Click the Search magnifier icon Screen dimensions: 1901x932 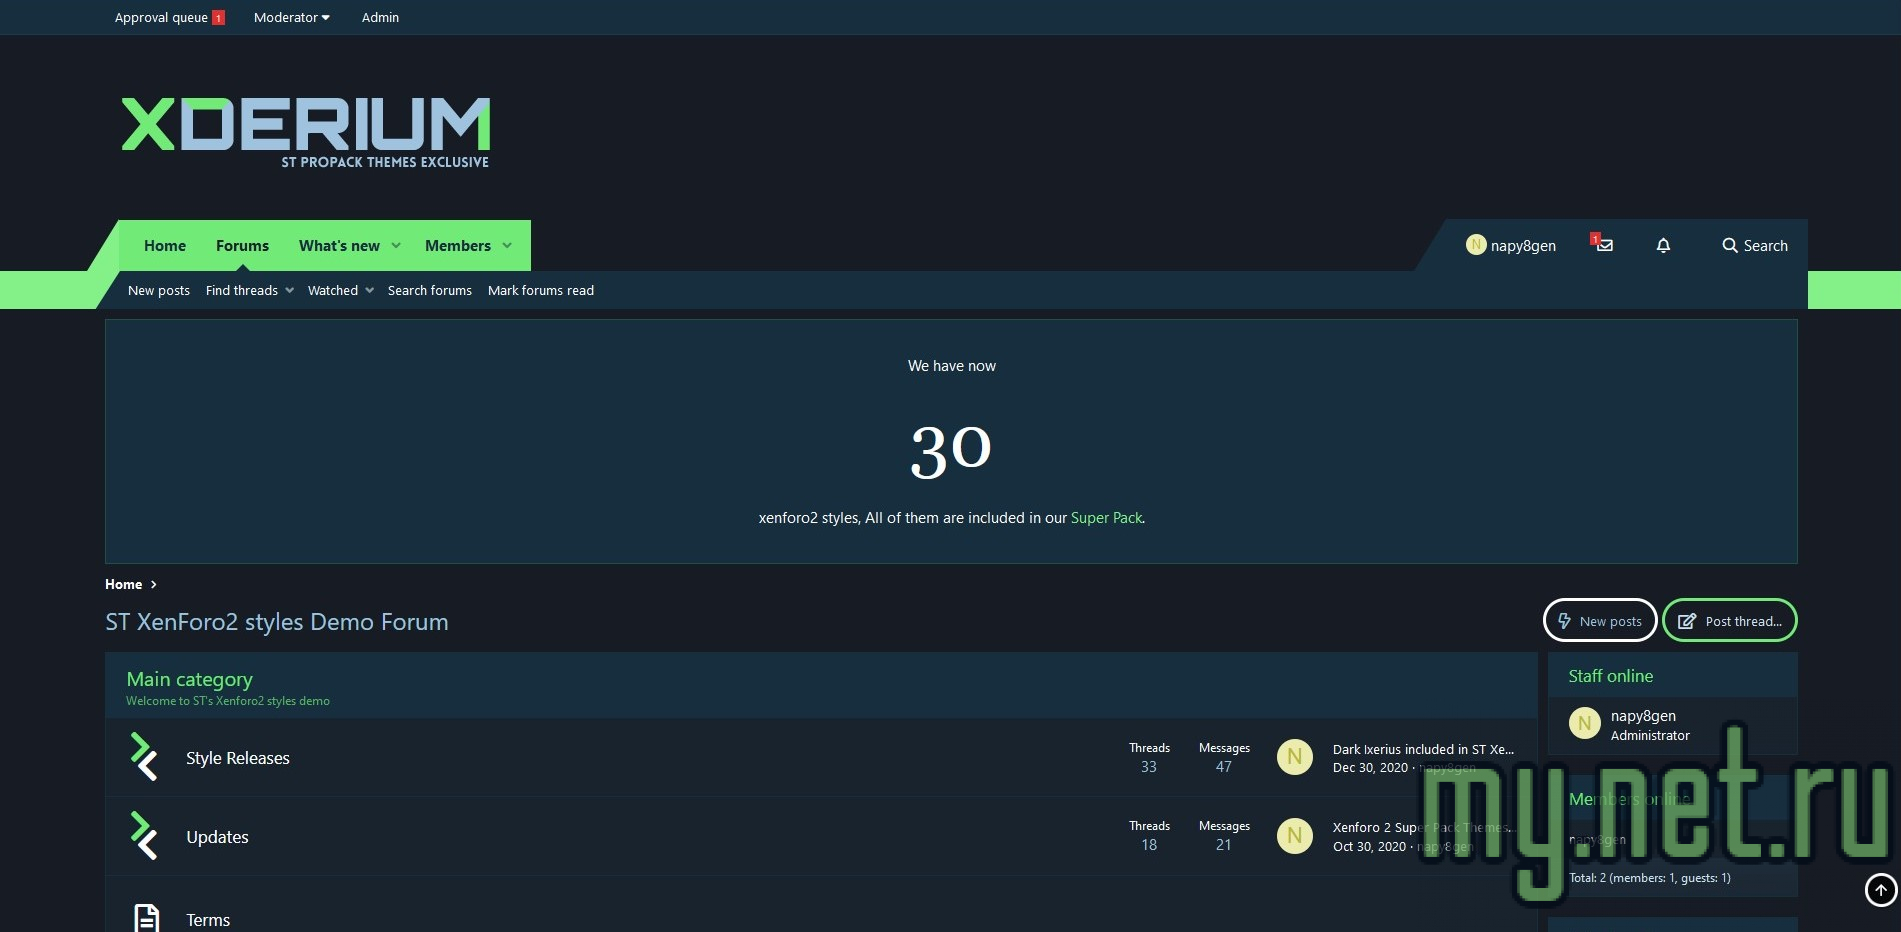coord(1729,245)
